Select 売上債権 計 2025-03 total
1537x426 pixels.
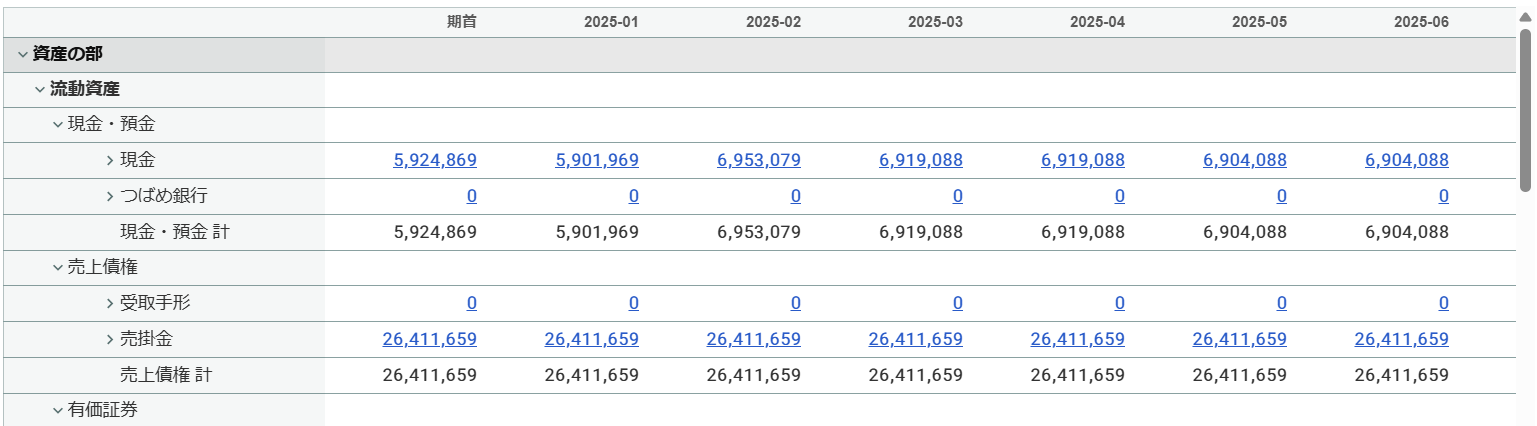pyautogui.click(x=916, y=375)
